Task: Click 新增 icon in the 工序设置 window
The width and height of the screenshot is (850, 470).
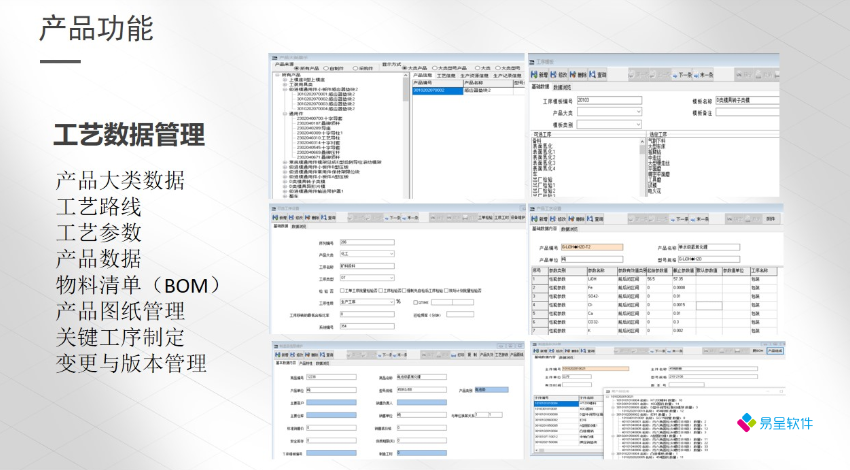Action: pyautogui.click(x=275, y=217)
